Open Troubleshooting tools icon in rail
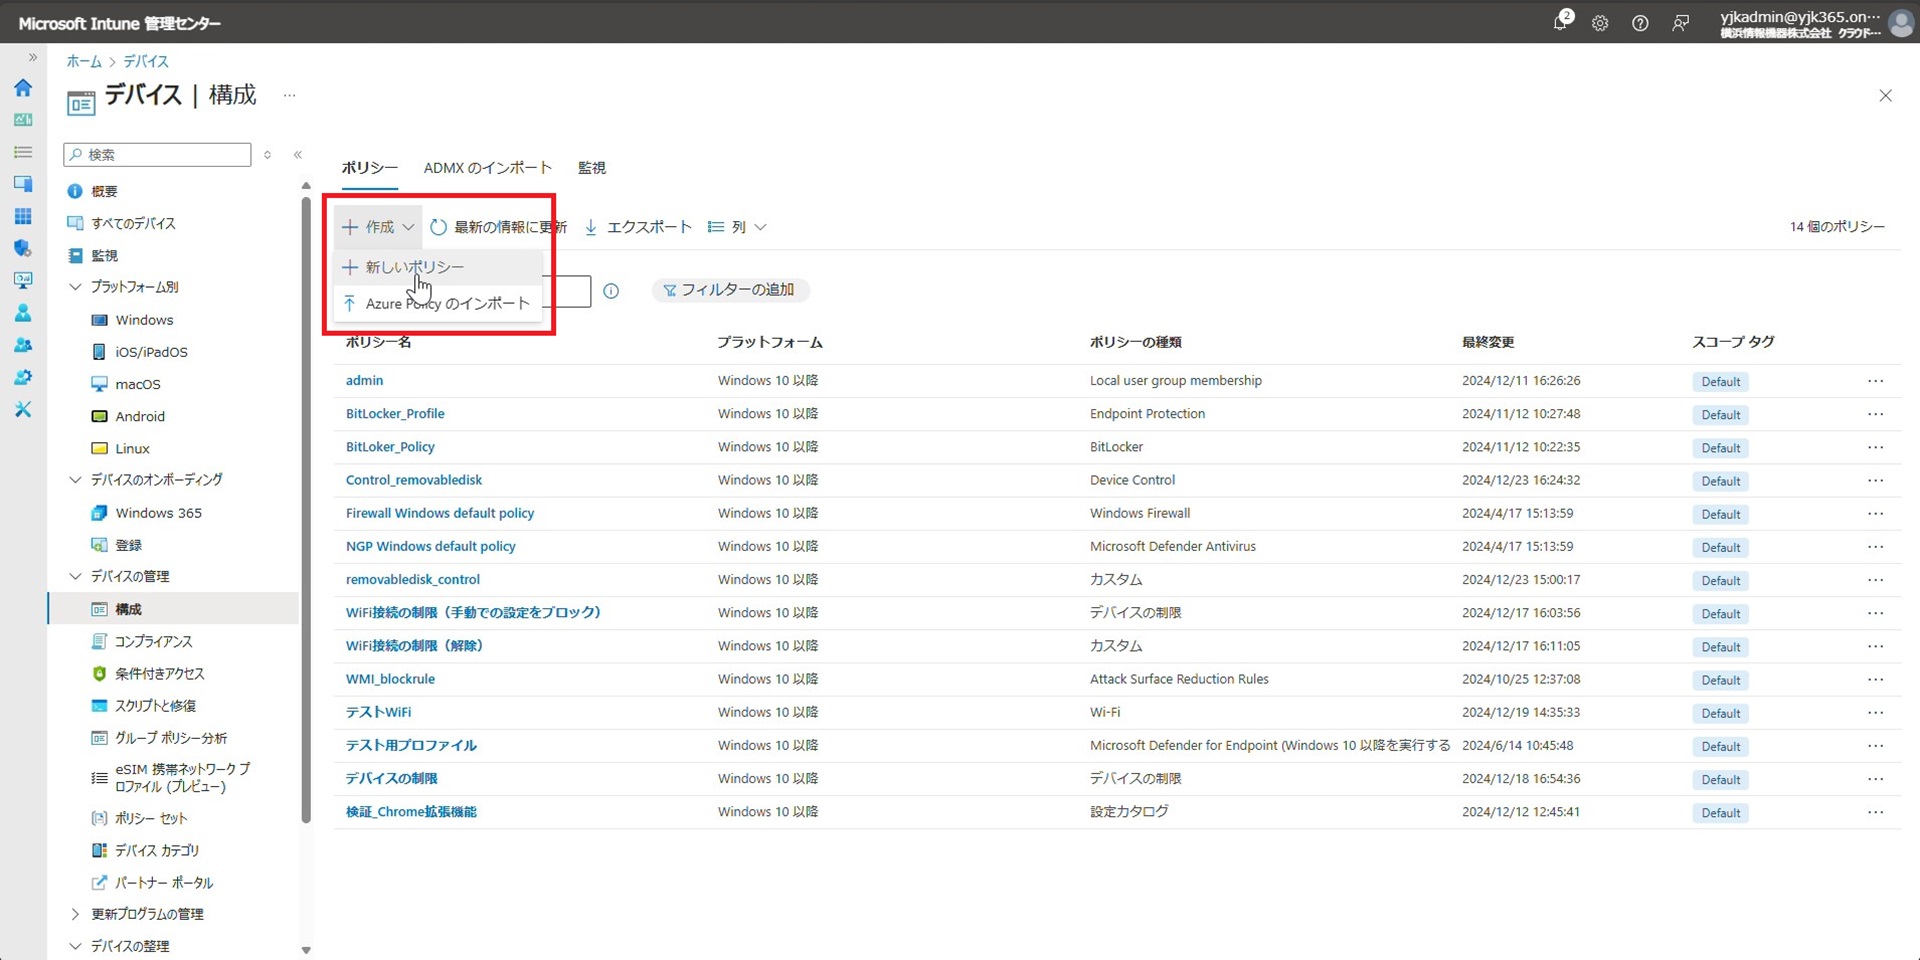Viewport: 1920px width, 960px height. pyautogui.click(x=23, y=409)
